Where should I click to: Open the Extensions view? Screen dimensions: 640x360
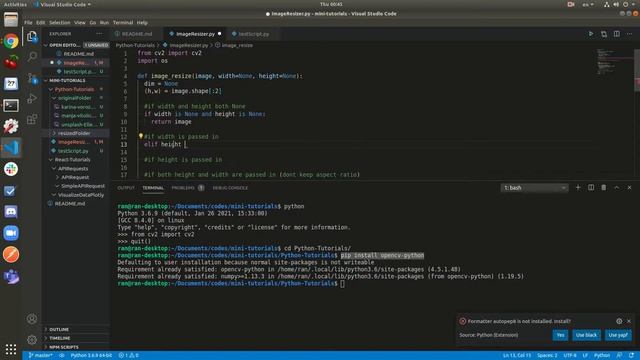pyautogui.click(x=32, y=119)
